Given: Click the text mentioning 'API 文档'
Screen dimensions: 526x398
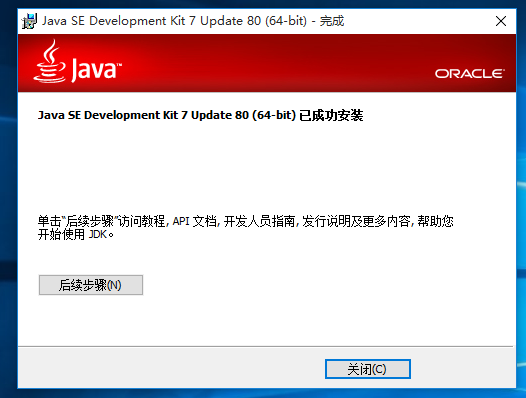Looking at the screenshot, I should (195, 221).
